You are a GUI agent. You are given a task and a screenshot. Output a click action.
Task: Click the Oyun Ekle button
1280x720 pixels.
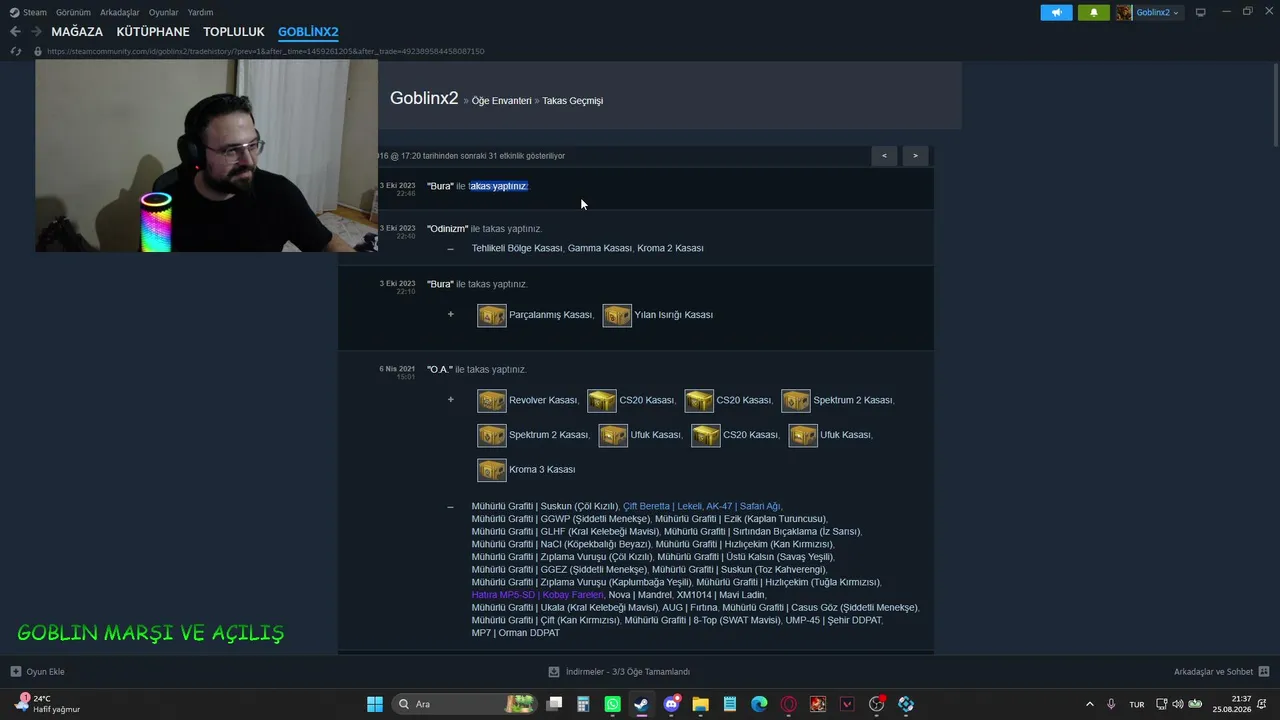coord(37,672)
